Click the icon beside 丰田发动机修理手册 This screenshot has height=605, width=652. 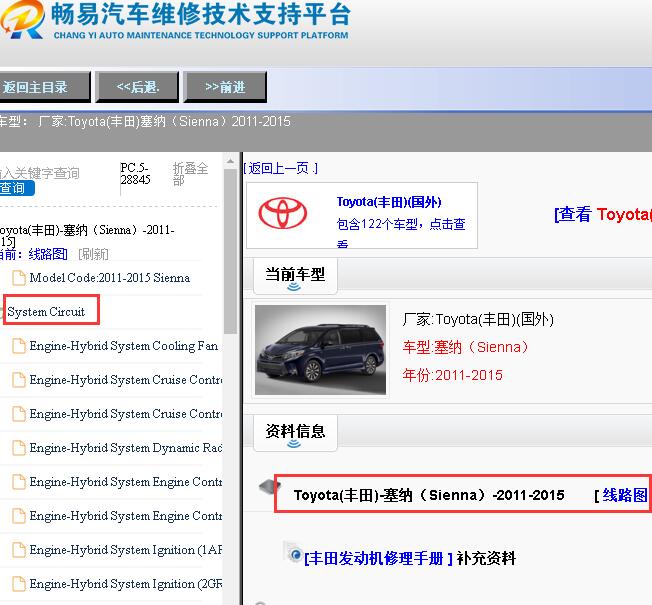pyautogui.click(x=293, y=552)
